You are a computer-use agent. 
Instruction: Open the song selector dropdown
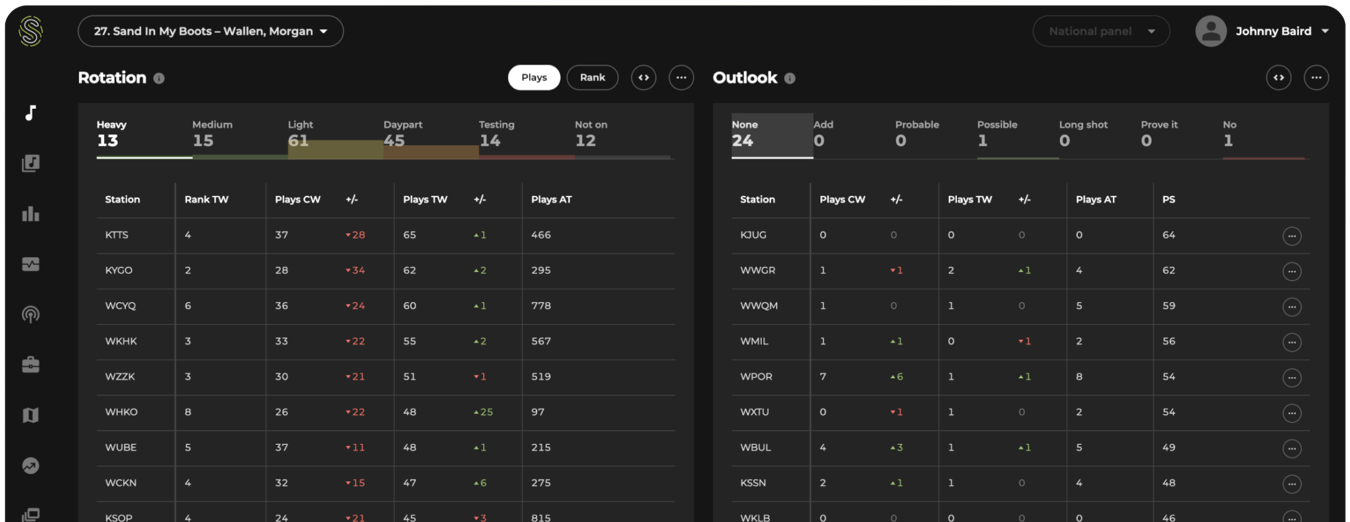211,31
